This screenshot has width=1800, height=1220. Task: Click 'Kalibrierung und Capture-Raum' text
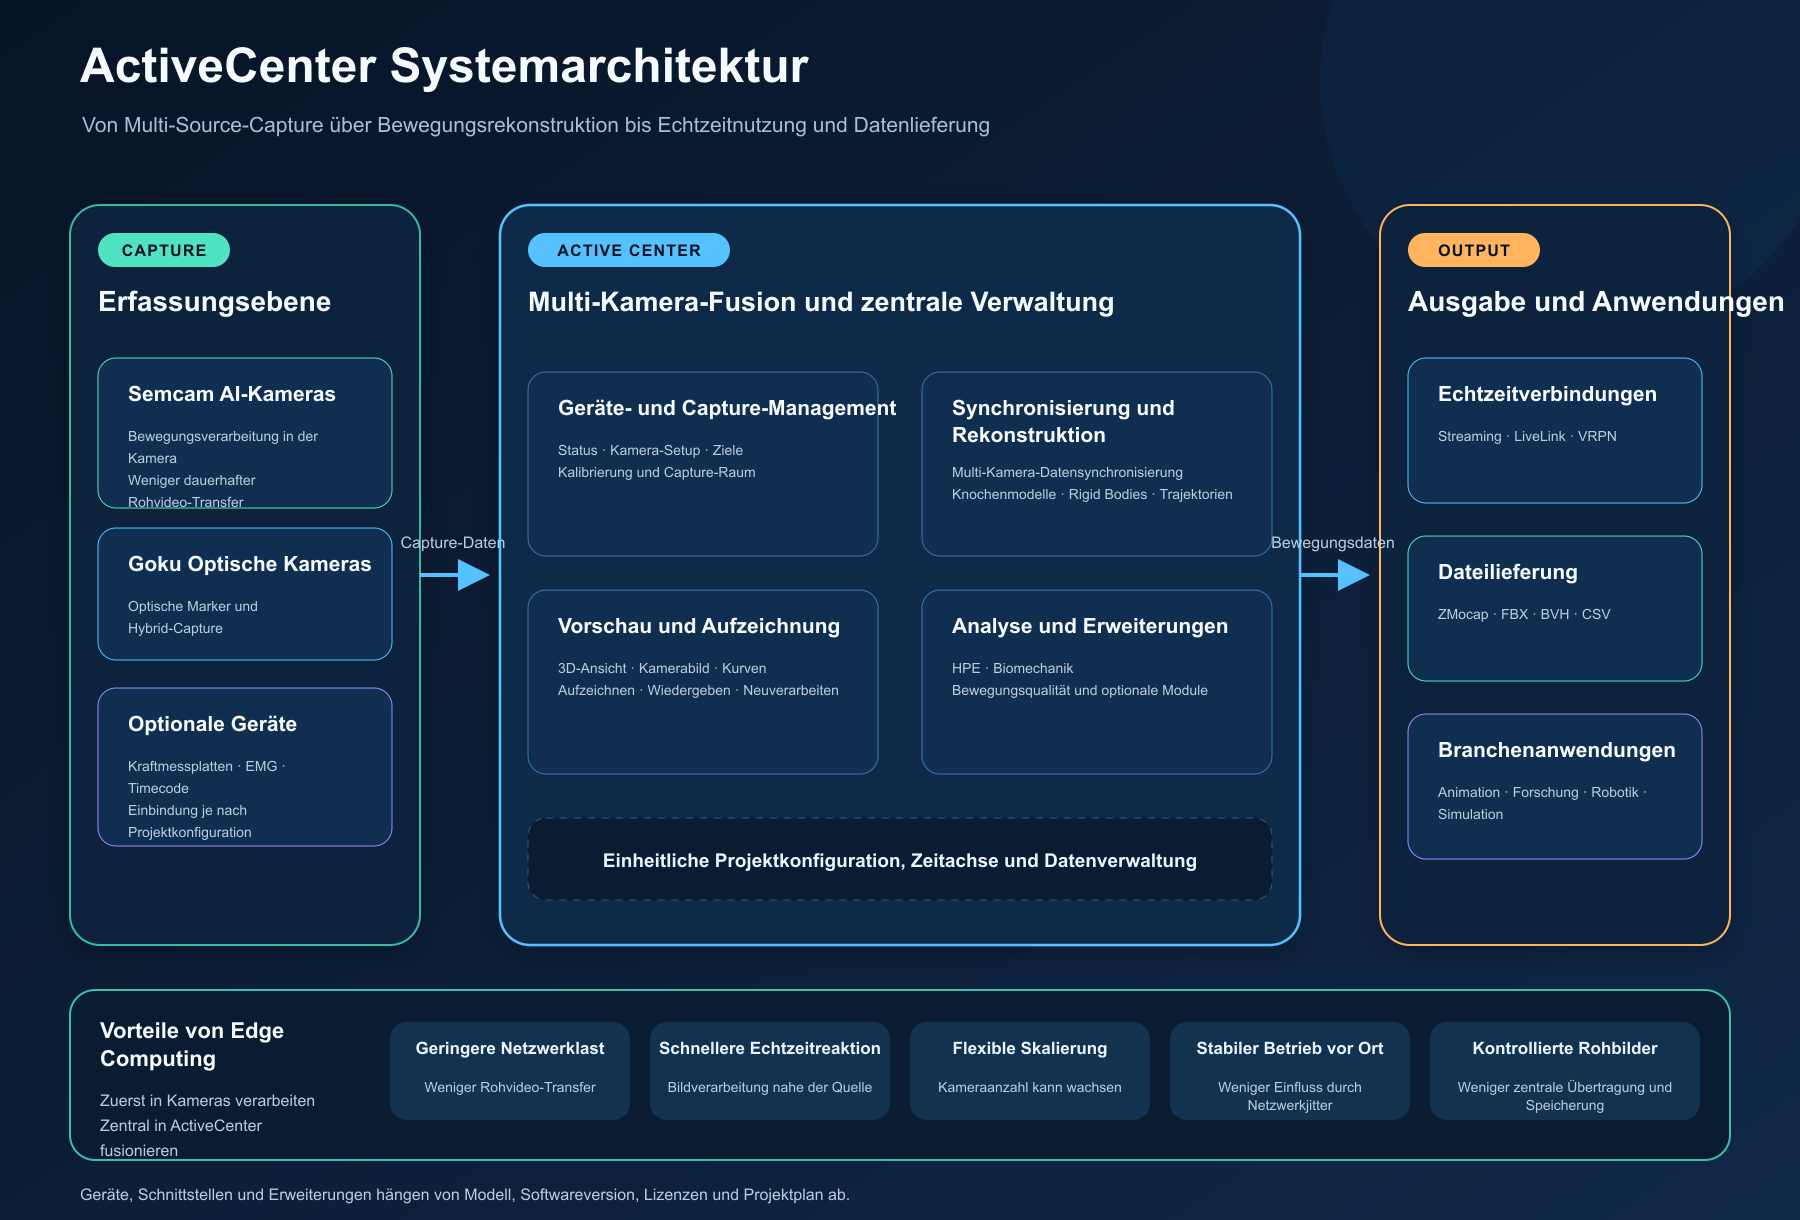(x=657, y=473)
